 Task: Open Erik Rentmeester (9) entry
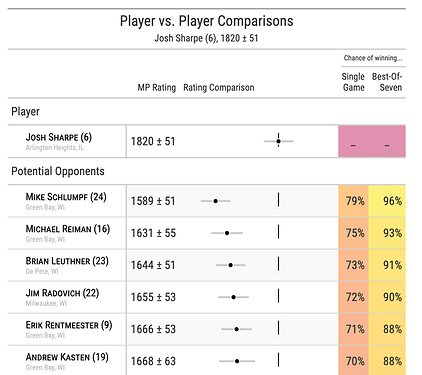pos(69,325)
